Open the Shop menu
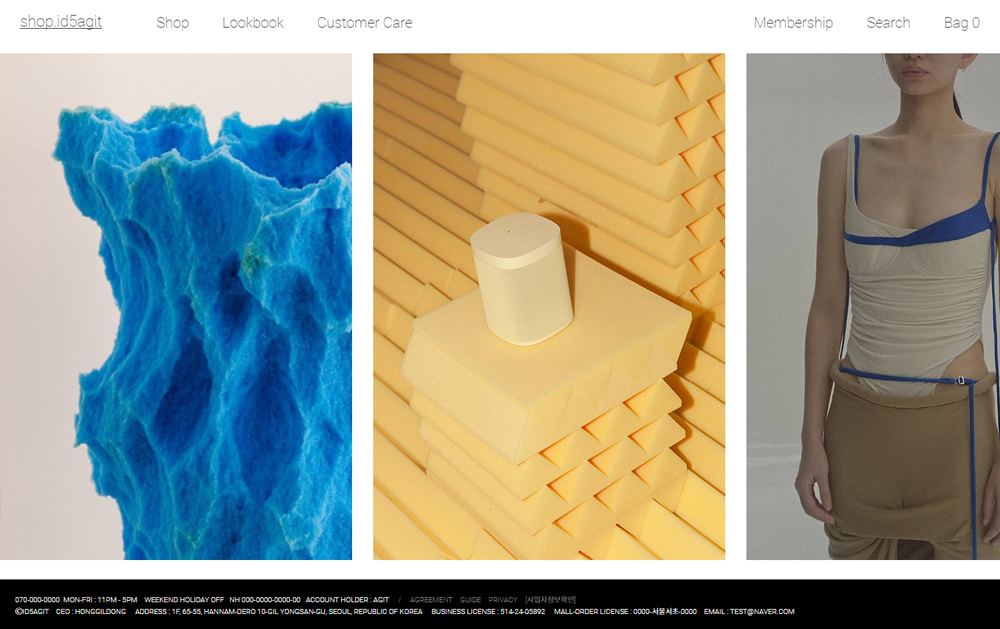The height and width of the screenshot is (629, 1000). [x=172, y=23]
